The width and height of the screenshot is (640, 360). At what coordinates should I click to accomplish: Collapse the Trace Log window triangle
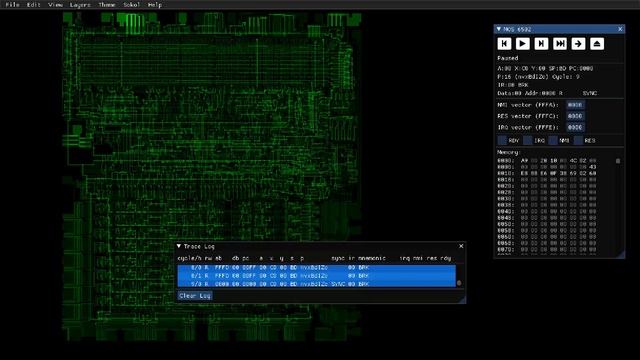pos(179,246)
